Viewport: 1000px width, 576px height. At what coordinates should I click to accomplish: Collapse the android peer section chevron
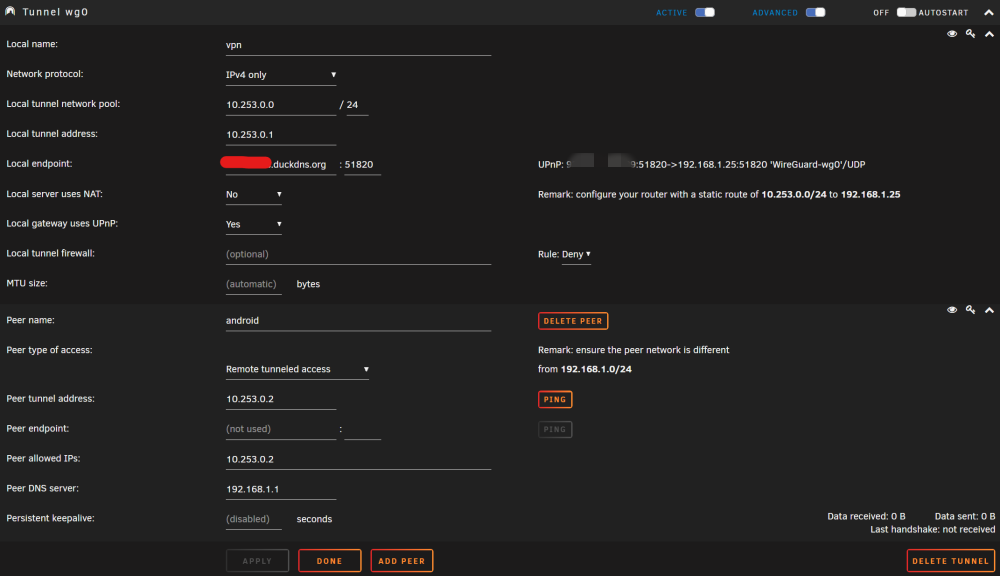989,311
